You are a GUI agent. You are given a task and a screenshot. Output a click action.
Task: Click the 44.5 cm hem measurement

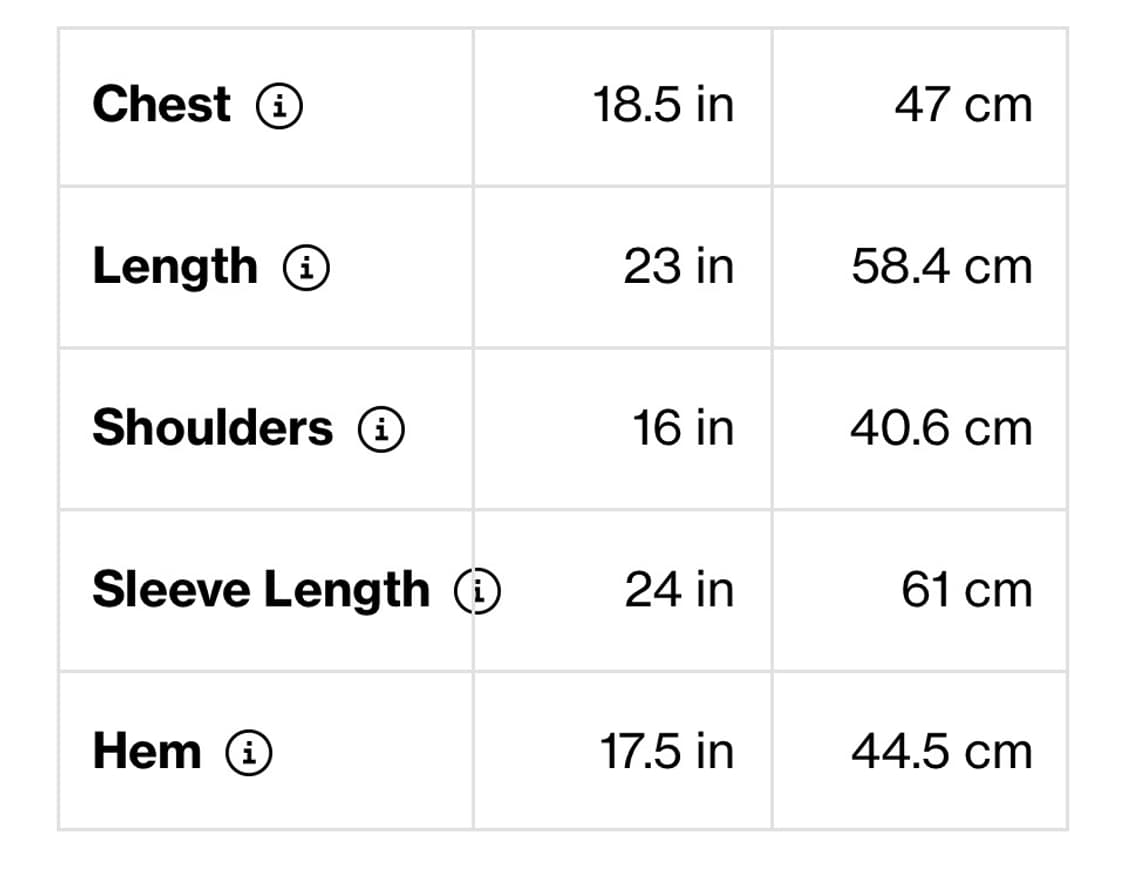click(941, 752)
